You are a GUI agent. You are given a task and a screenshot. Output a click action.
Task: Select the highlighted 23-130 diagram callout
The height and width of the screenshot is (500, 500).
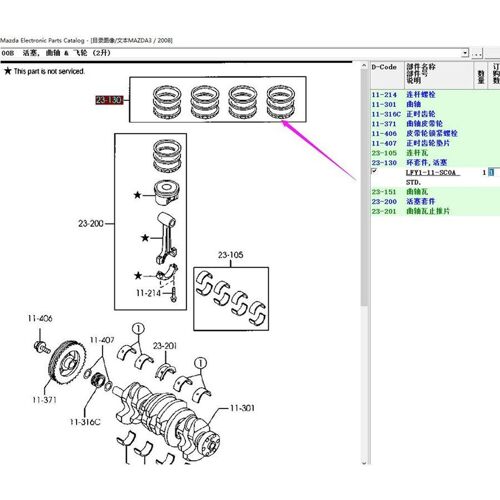109,100
